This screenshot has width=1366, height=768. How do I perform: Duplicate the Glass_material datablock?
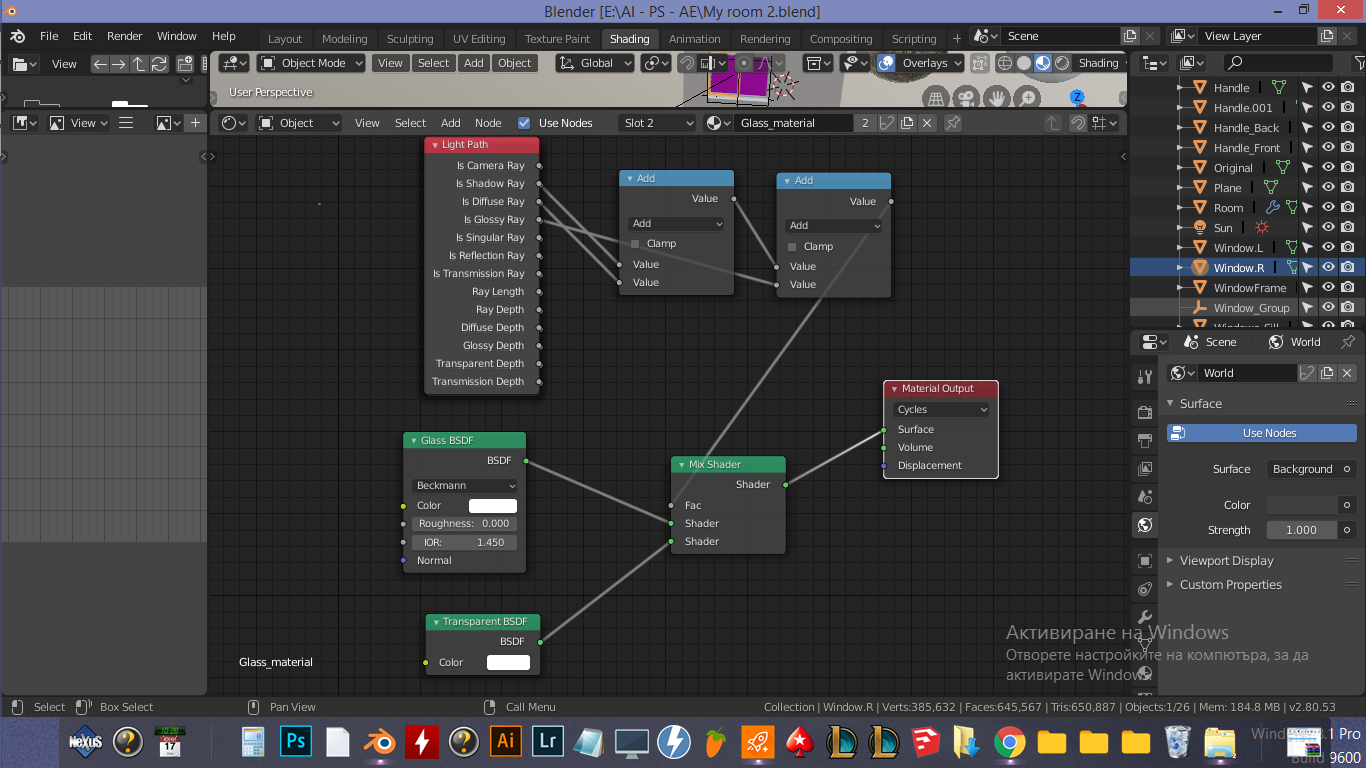pos(907,123)
